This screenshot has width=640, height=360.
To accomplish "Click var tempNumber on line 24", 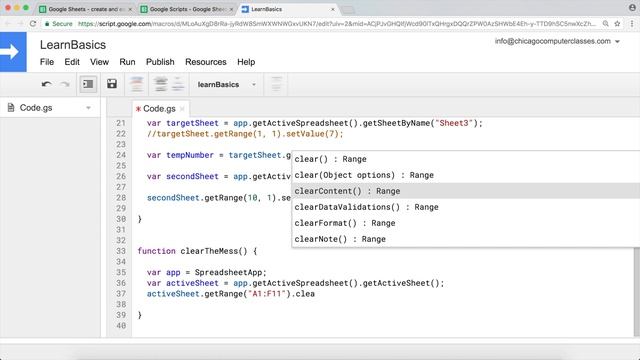I will (x=180, y=155).
